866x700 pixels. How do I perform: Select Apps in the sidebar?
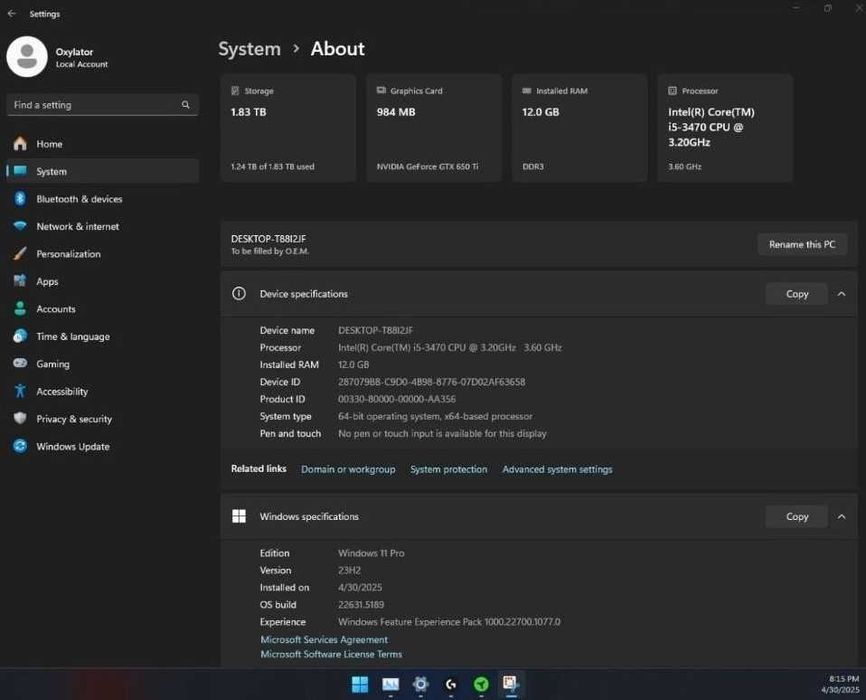47,282
